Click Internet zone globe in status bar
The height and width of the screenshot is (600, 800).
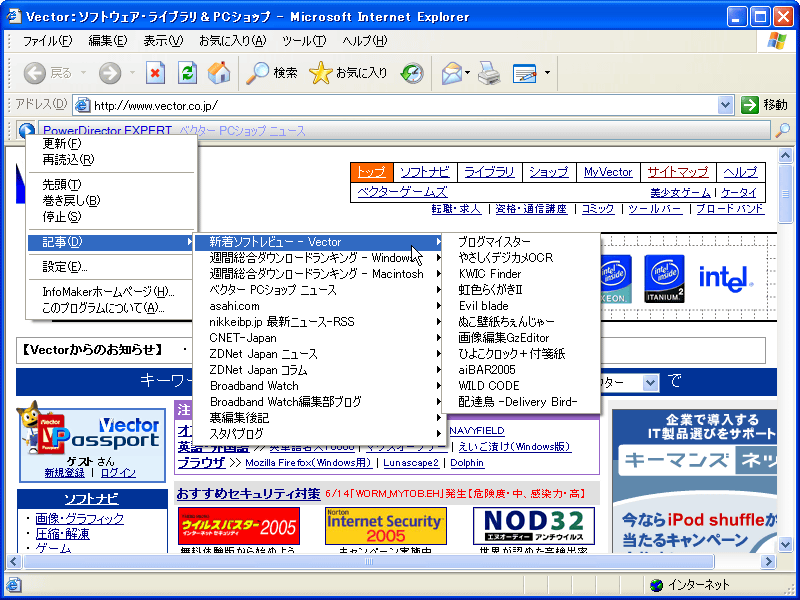[x=657, y=585]
